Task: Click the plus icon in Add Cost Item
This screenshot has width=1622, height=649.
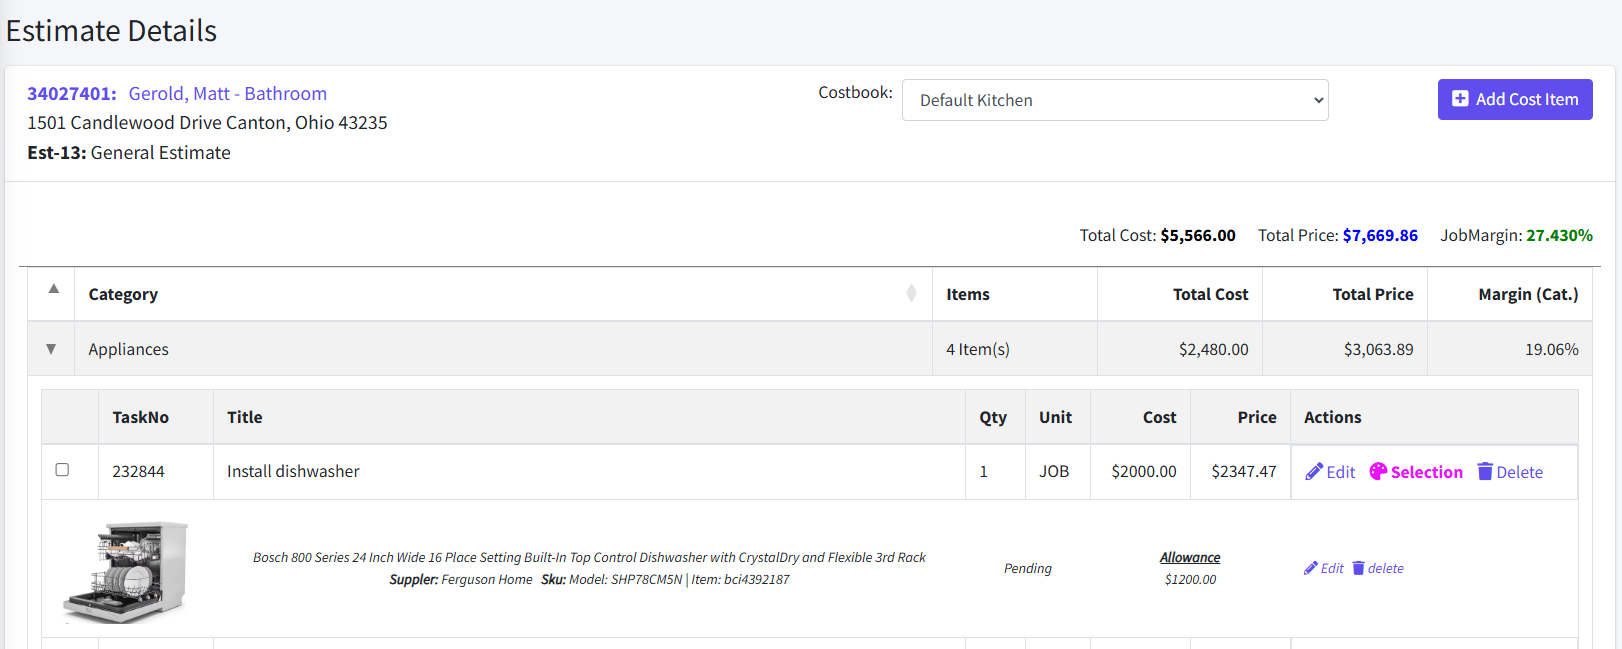Action: [x=1460, y=99]
